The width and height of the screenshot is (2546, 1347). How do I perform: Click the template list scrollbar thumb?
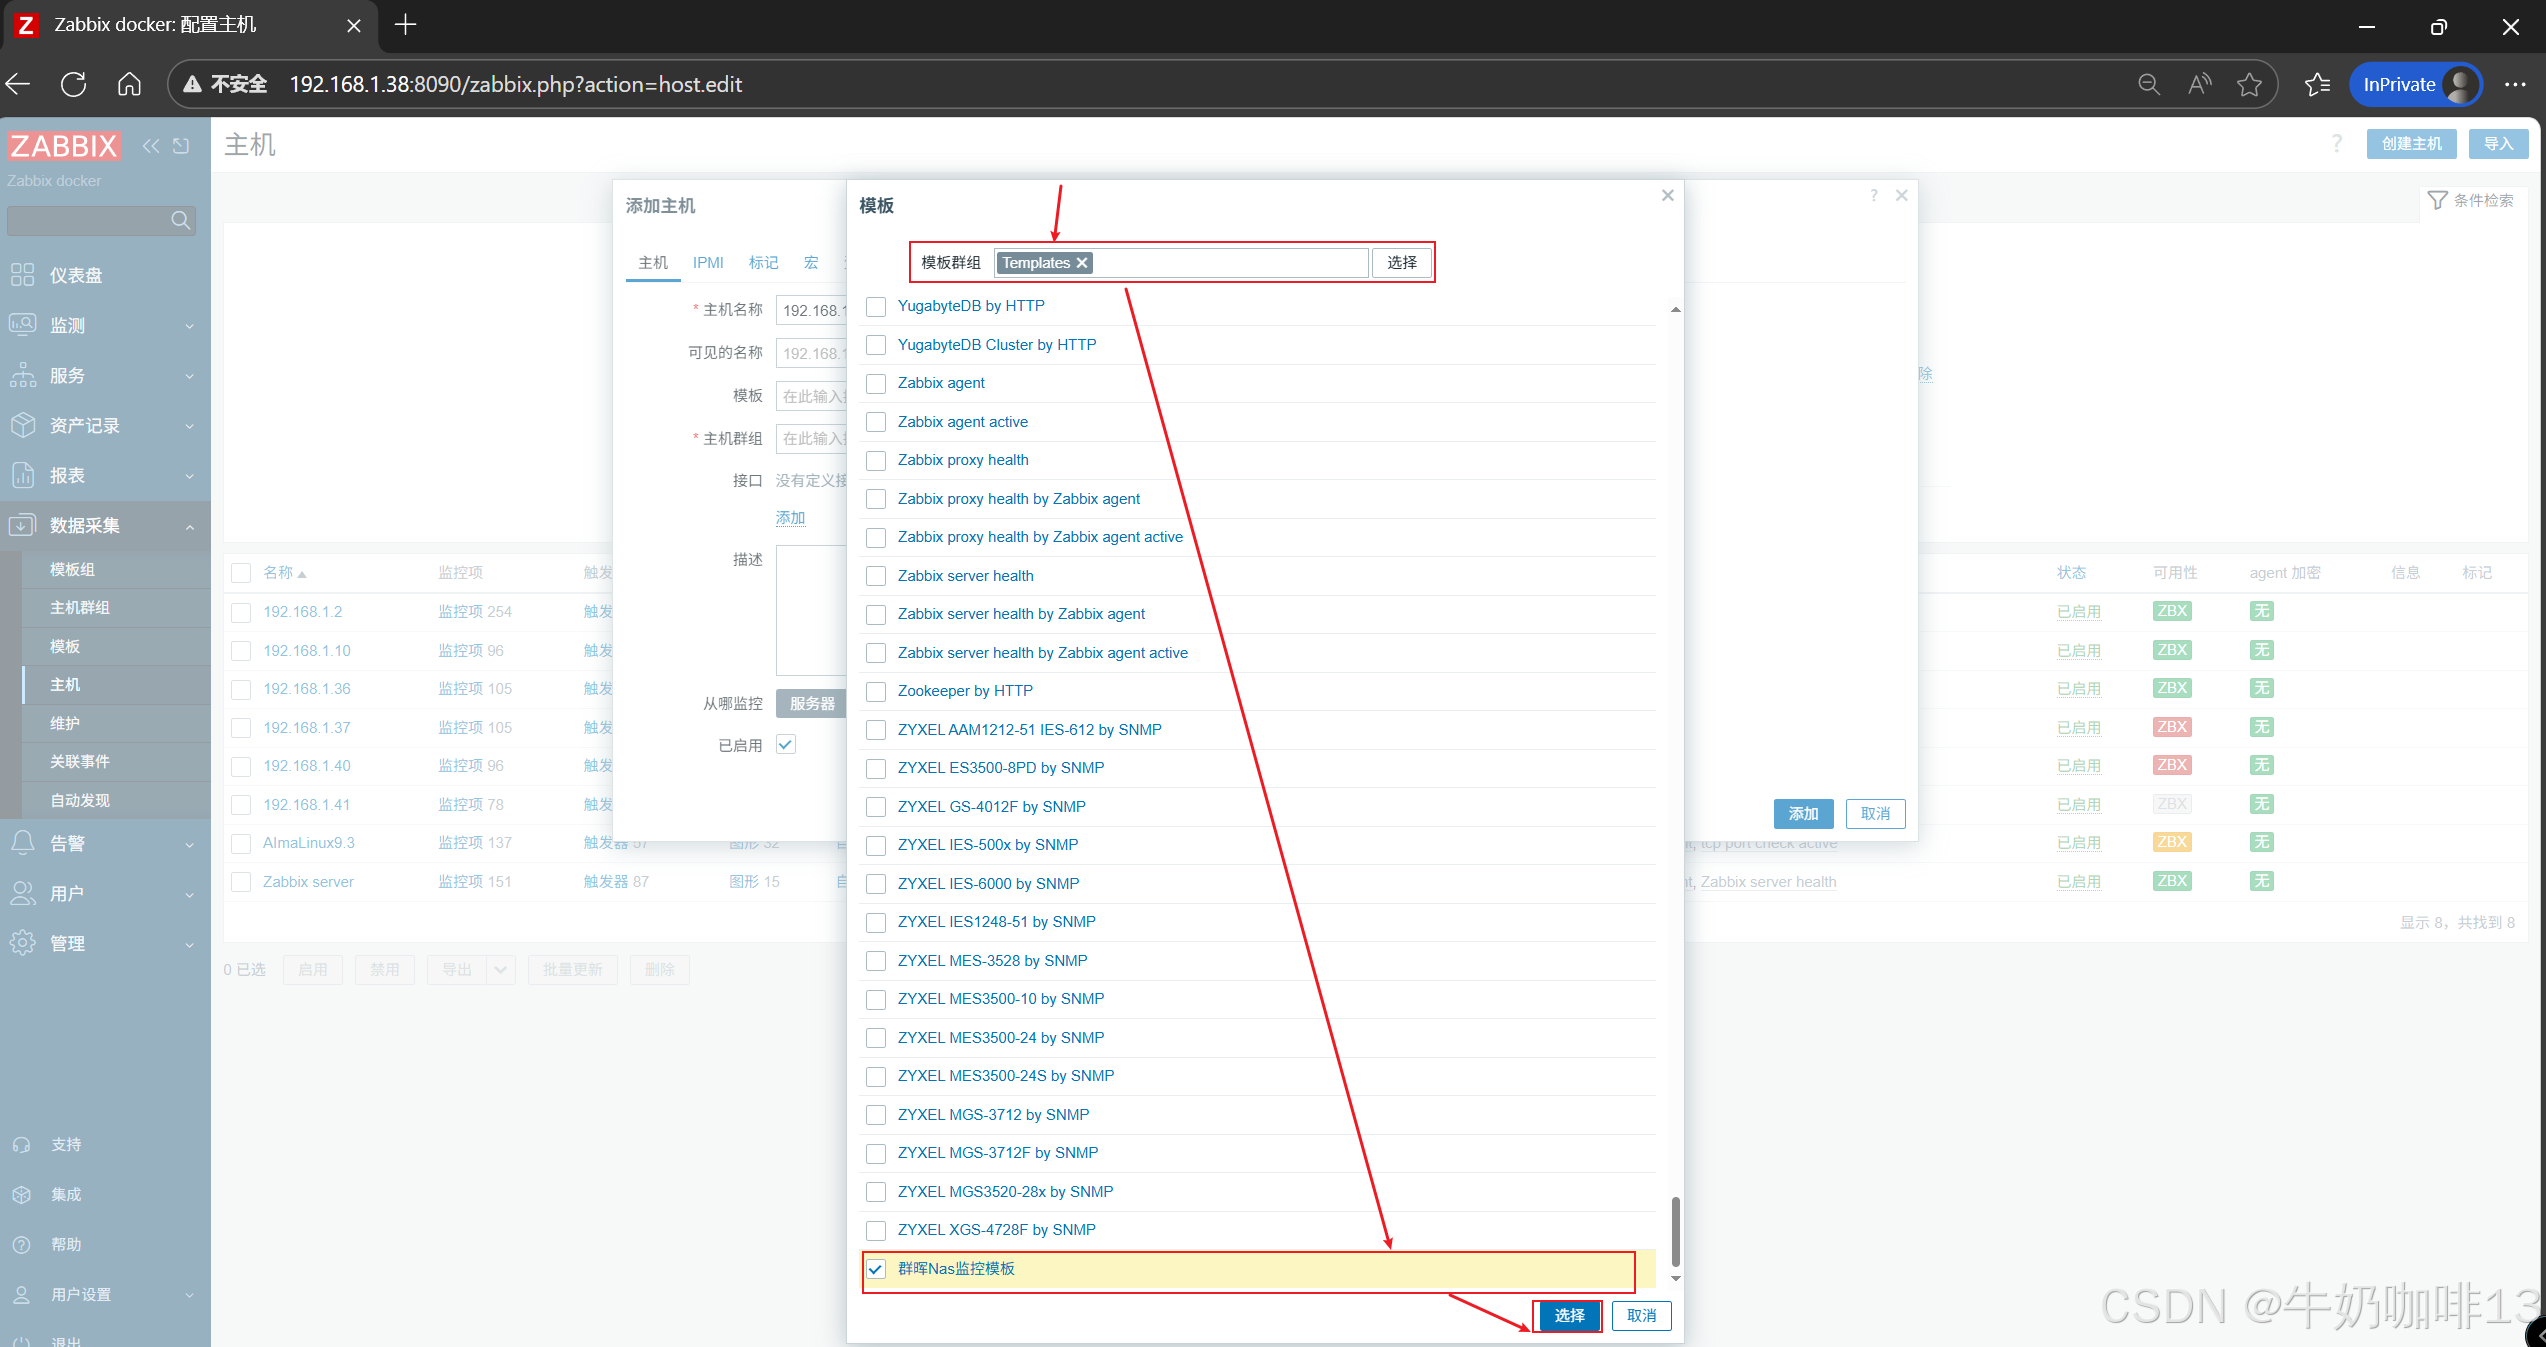pos(1675,1230)
